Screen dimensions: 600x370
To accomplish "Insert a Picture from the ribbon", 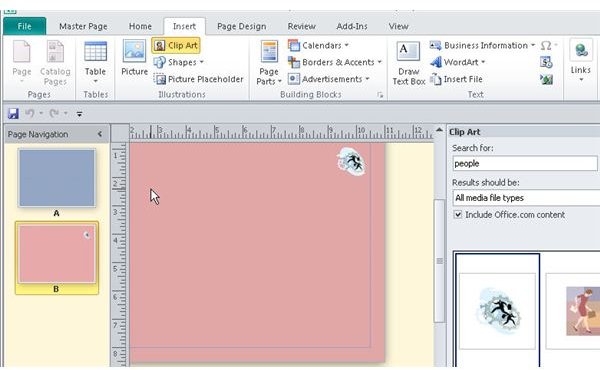I will click(134, 57).
